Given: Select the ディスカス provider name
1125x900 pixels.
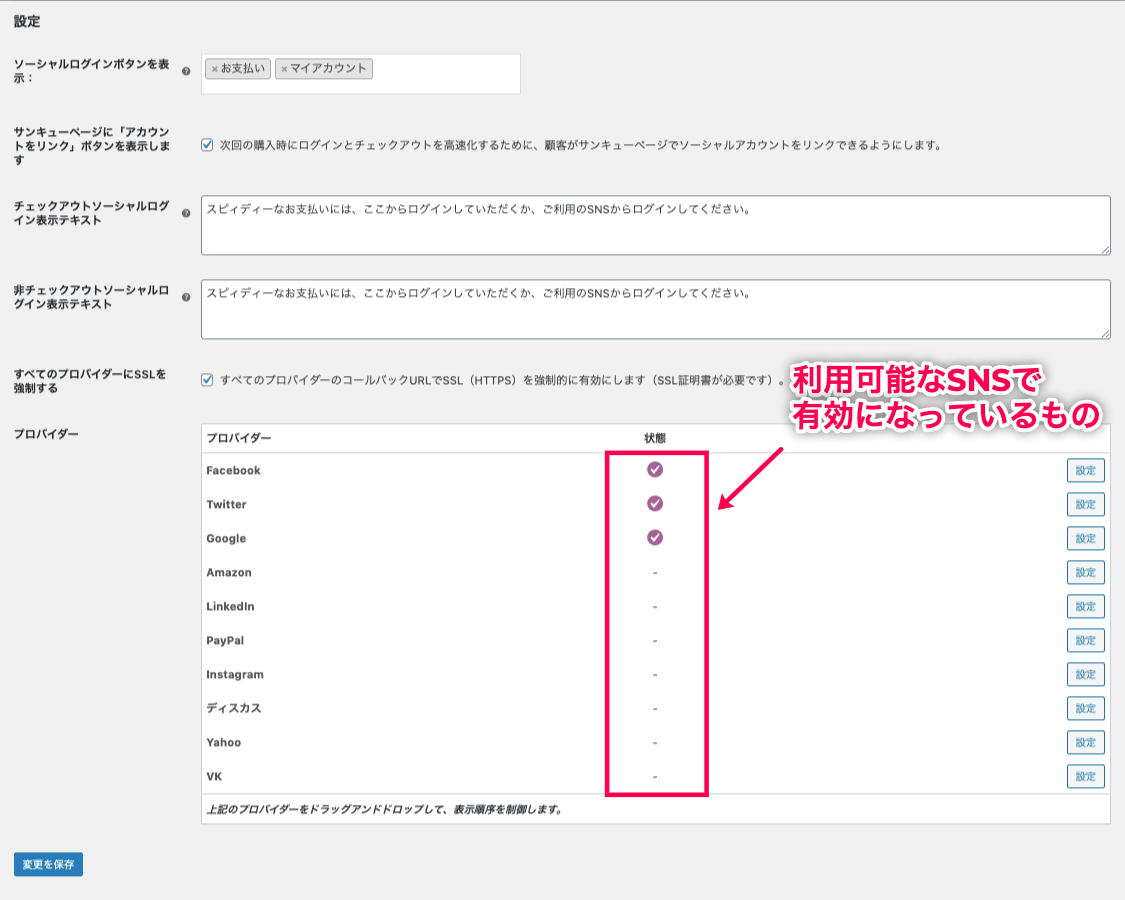Looking at the screenshot, I should 234,708.
